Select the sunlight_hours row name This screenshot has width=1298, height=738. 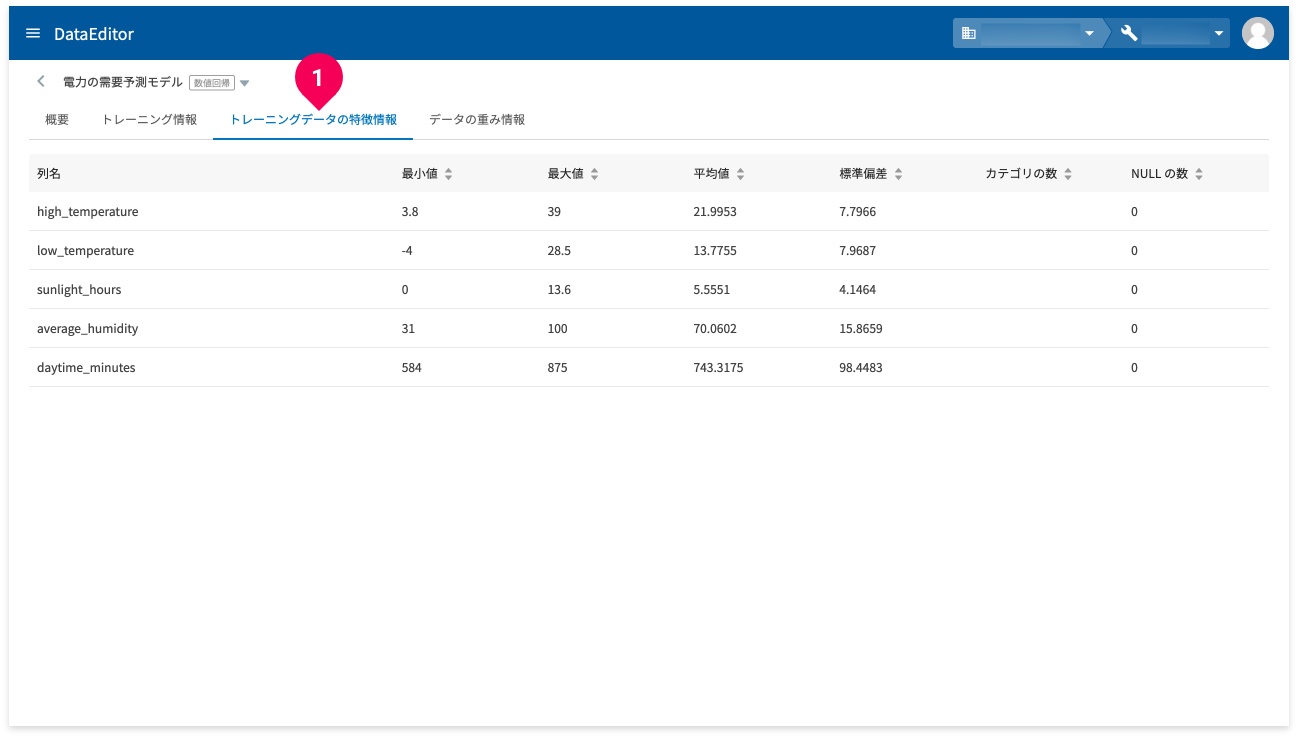[x=79, y=290]
